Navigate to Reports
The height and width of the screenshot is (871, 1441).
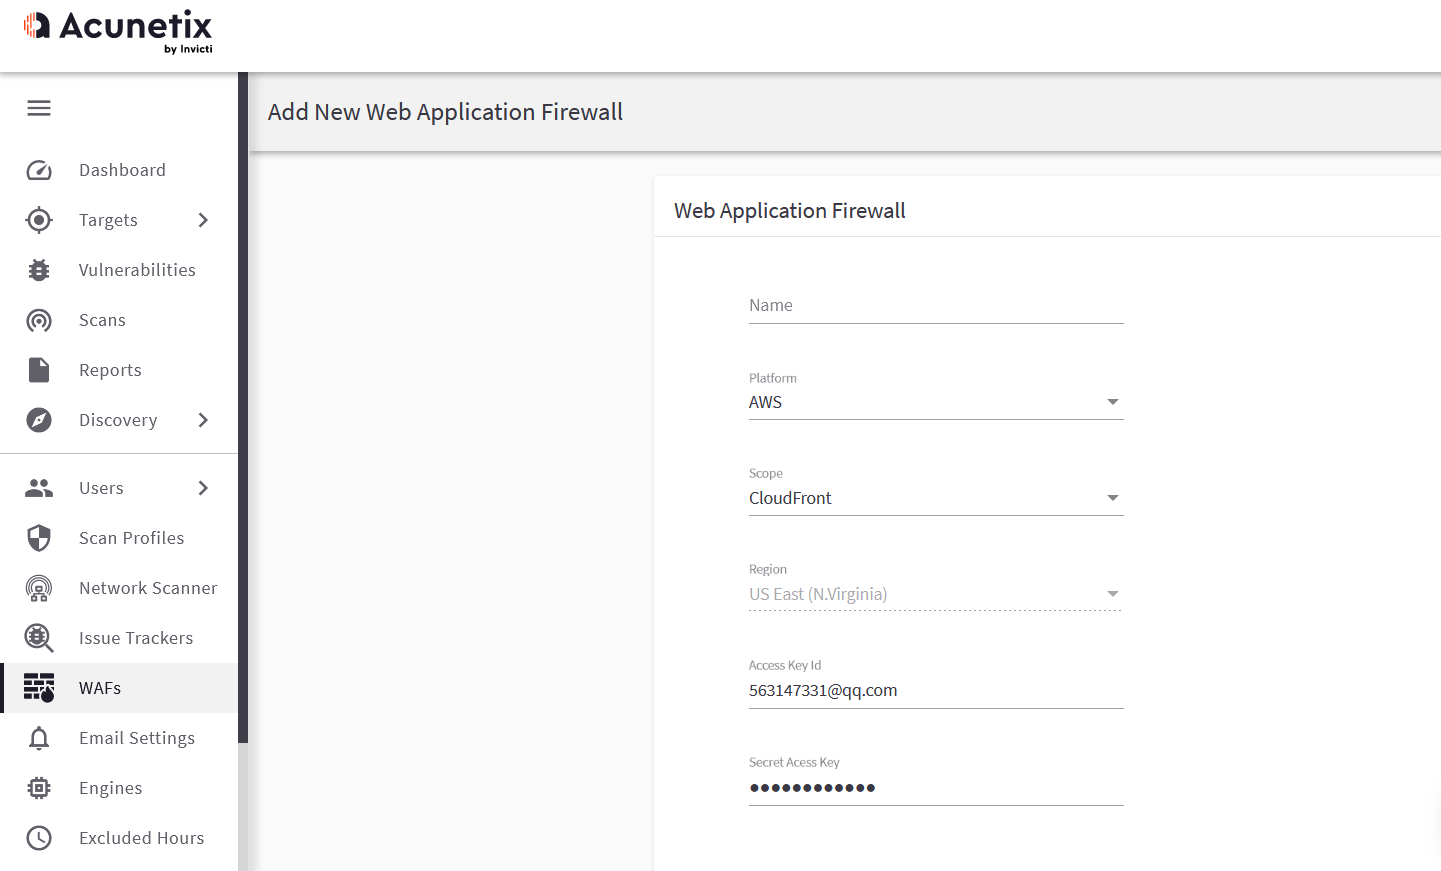point(119,370)
